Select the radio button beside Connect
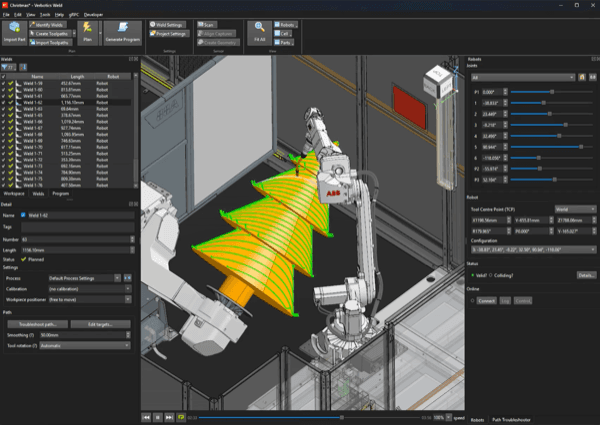The width and height of the screenshot is (600, 425). [473, 301]
